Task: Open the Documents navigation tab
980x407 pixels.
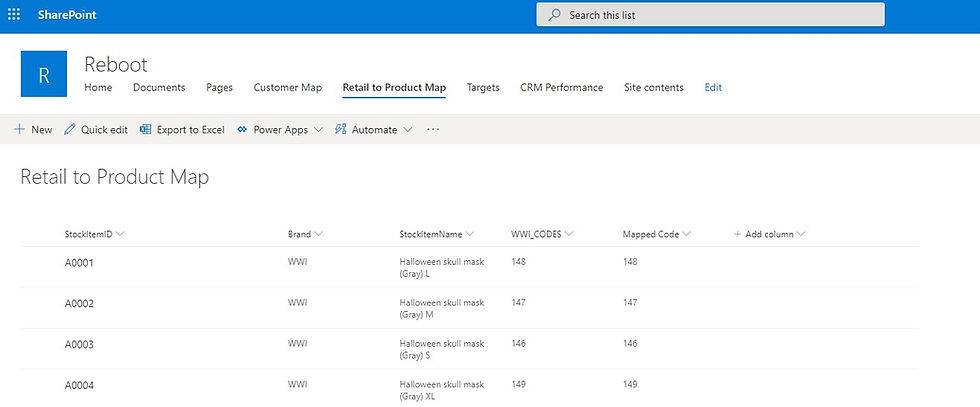Action: coord(159,88)
